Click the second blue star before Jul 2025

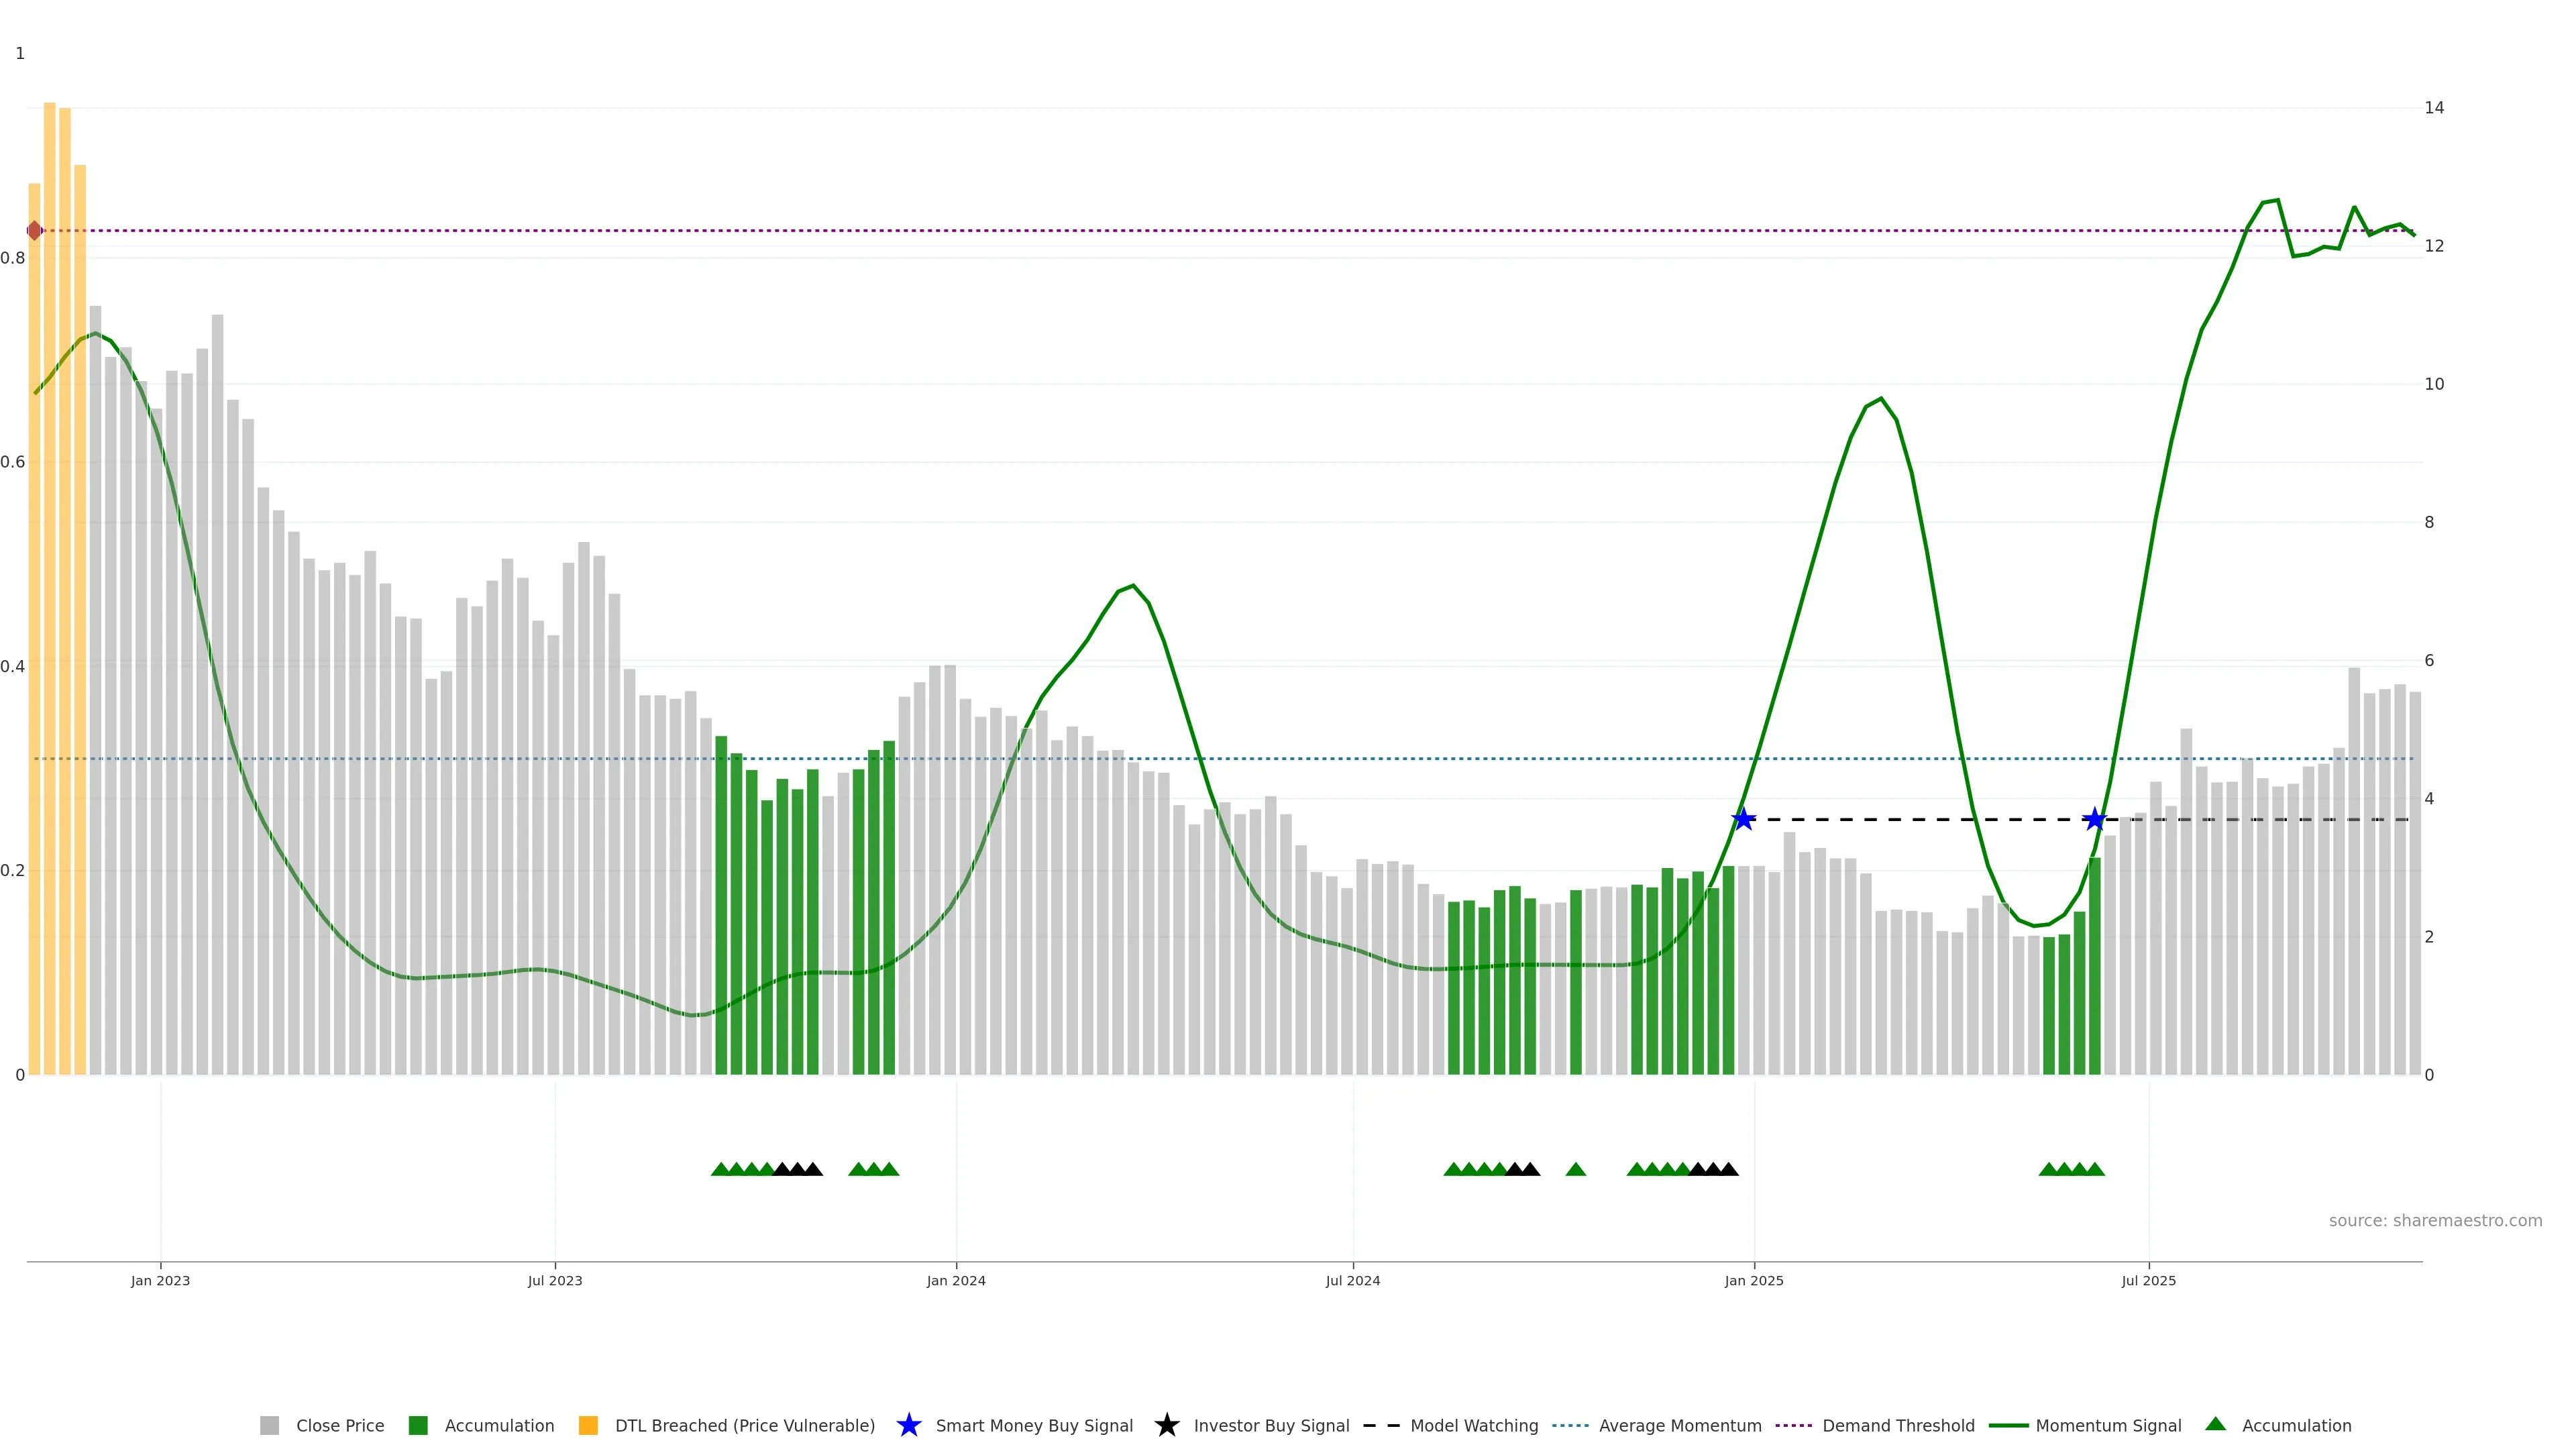point(2094,820)
